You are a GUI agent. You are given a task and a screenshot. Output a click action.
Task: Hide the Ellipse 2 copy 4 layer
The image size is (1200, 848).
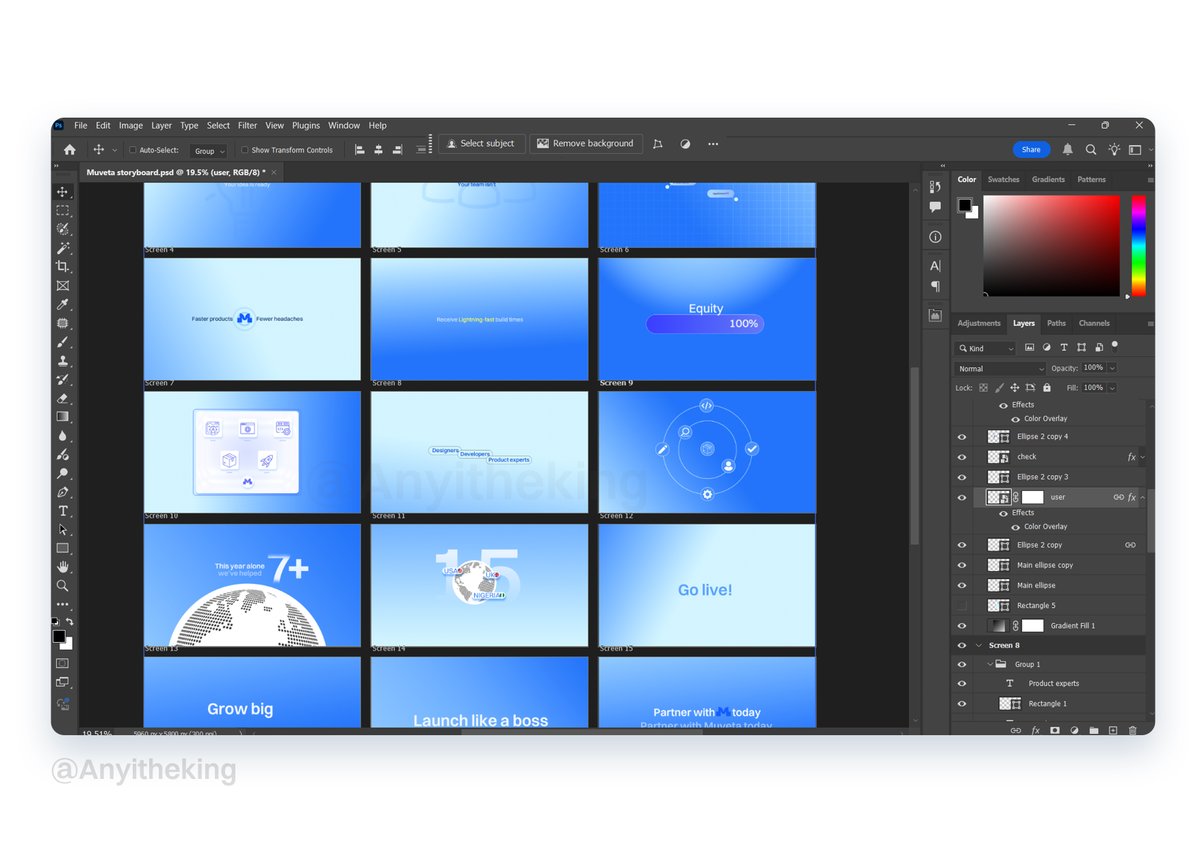(x=962, y=436)
